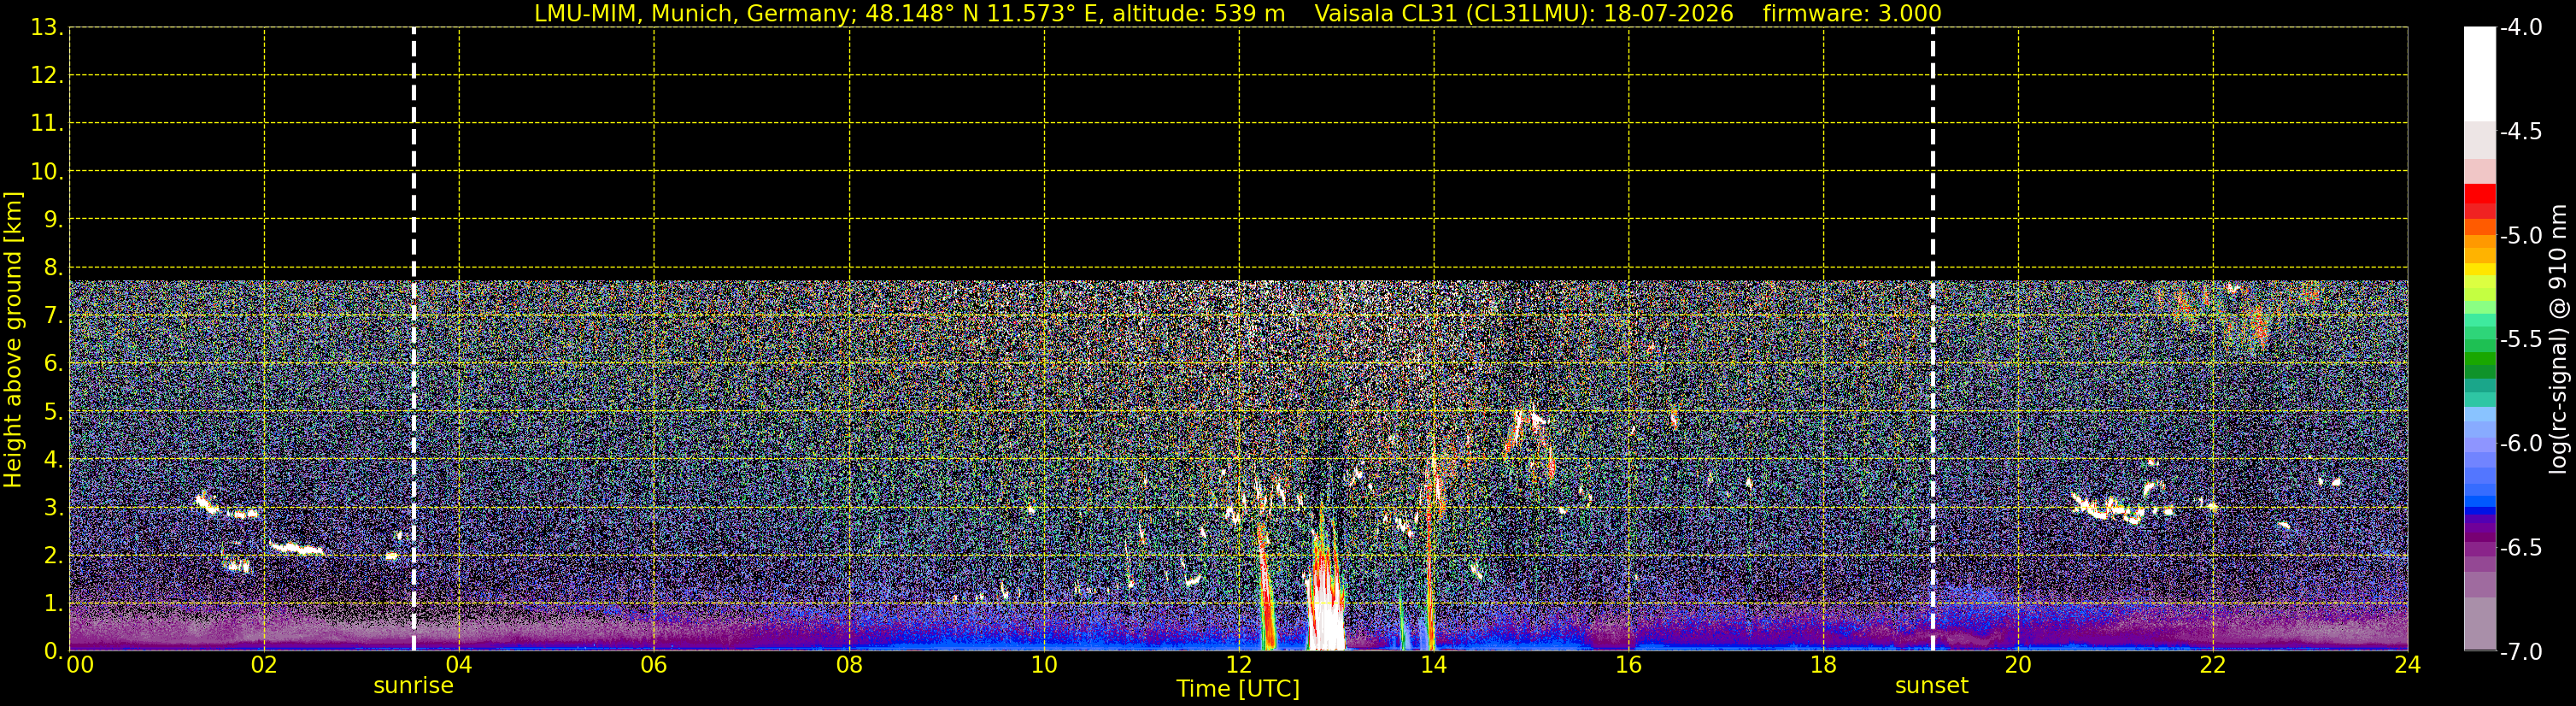Click the '8.' tick on the height axis
Viewport: 2576px width, 706px height.
tap(53, 267)
